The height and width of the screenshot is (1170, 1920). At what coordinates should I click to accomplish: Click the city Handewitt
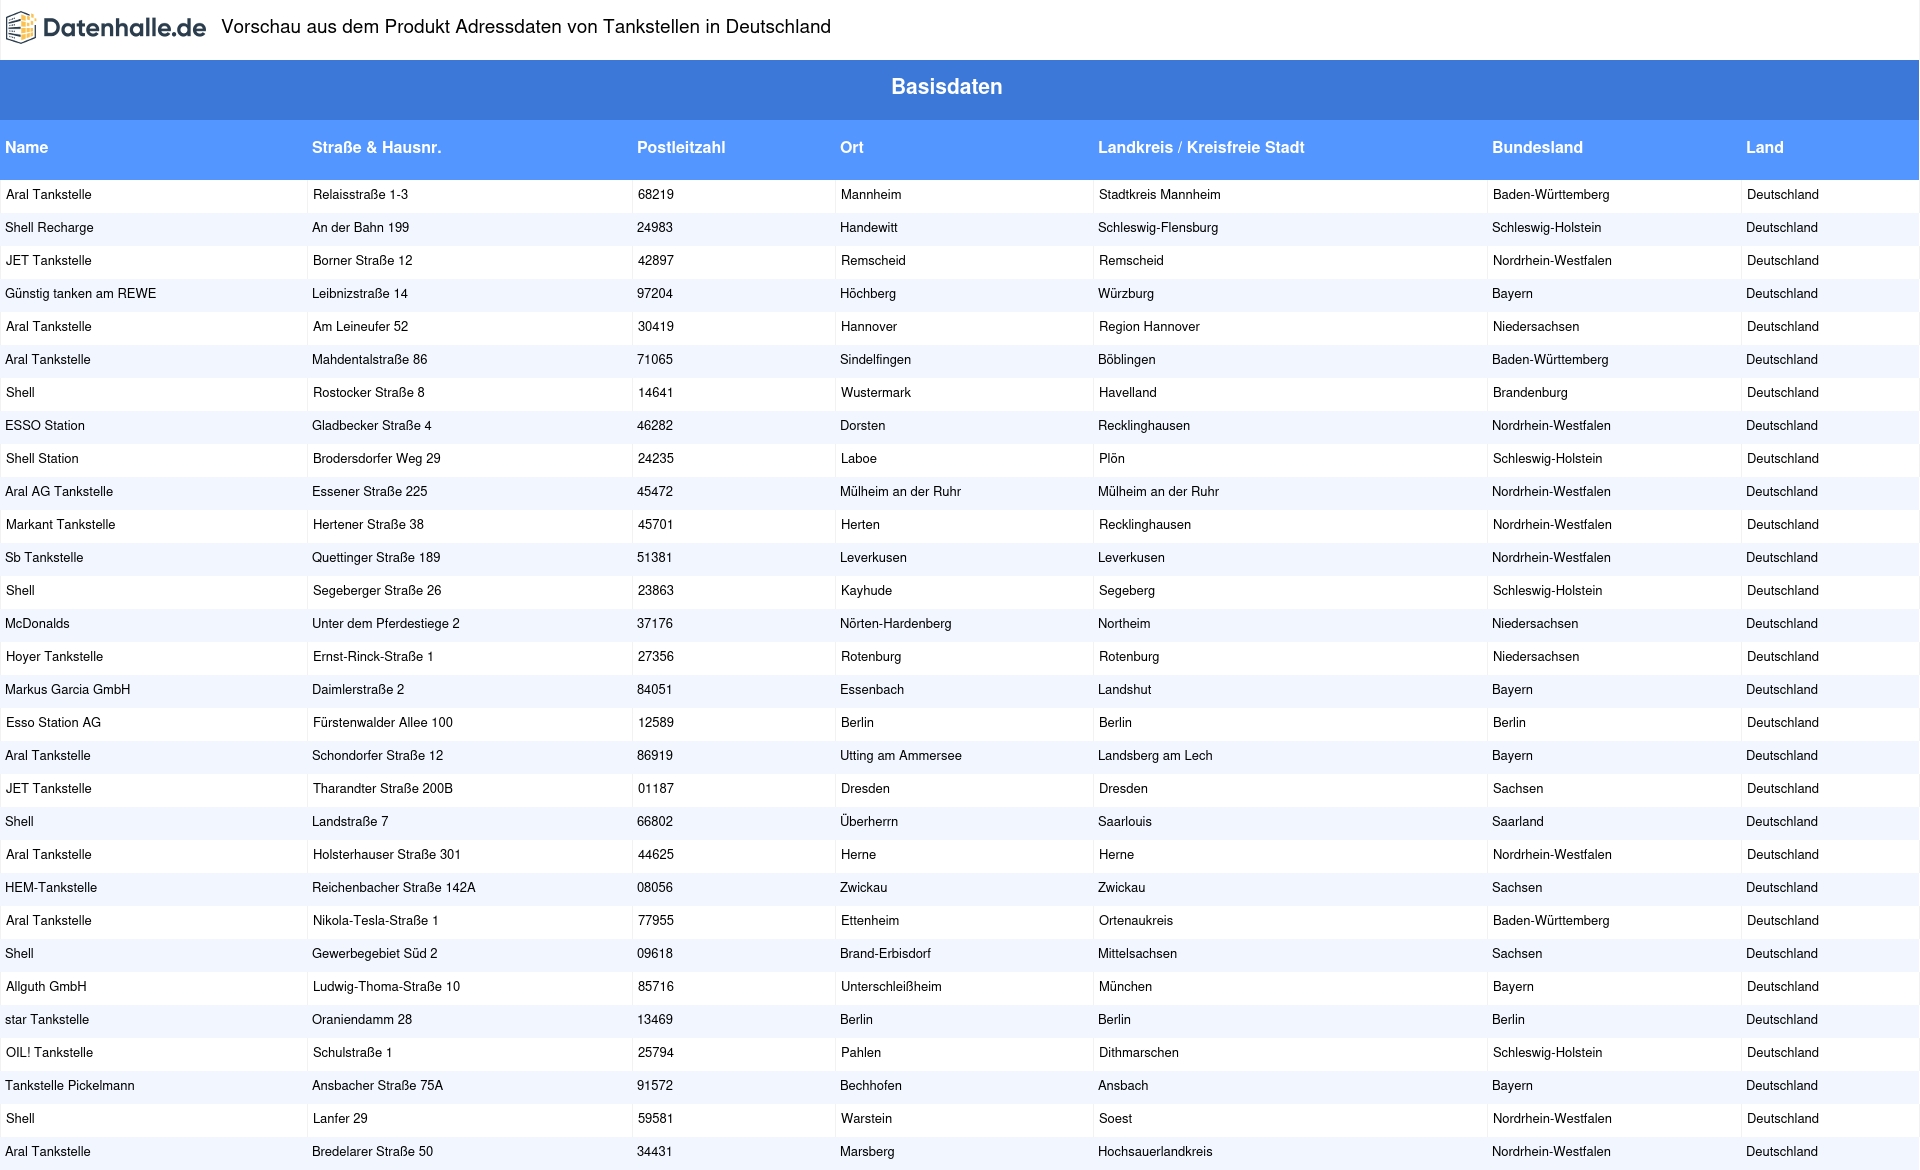click(x=869, y=228)
